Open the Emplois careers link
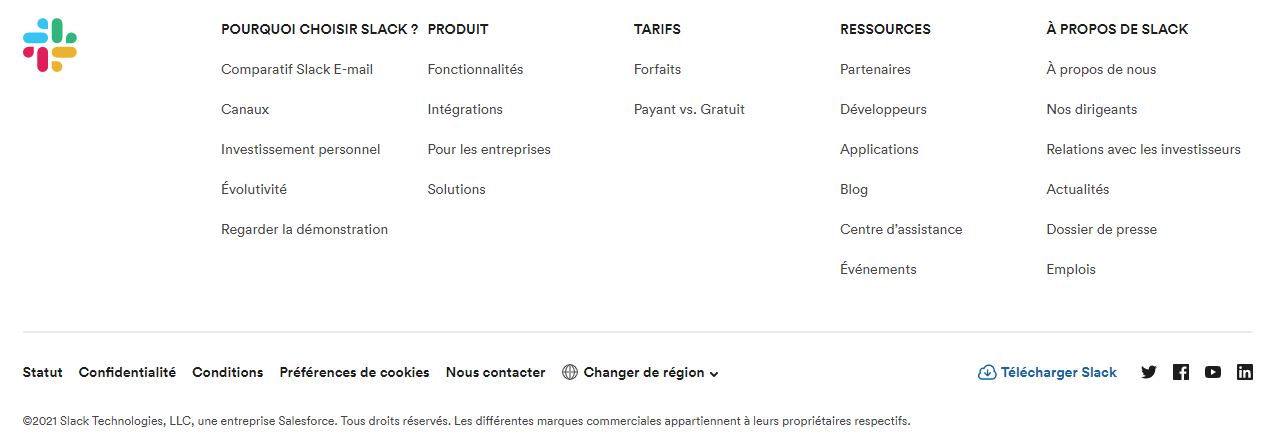Image resolution: width=1275 pixels, height=436 pixels. click(x=1071, y=269)
